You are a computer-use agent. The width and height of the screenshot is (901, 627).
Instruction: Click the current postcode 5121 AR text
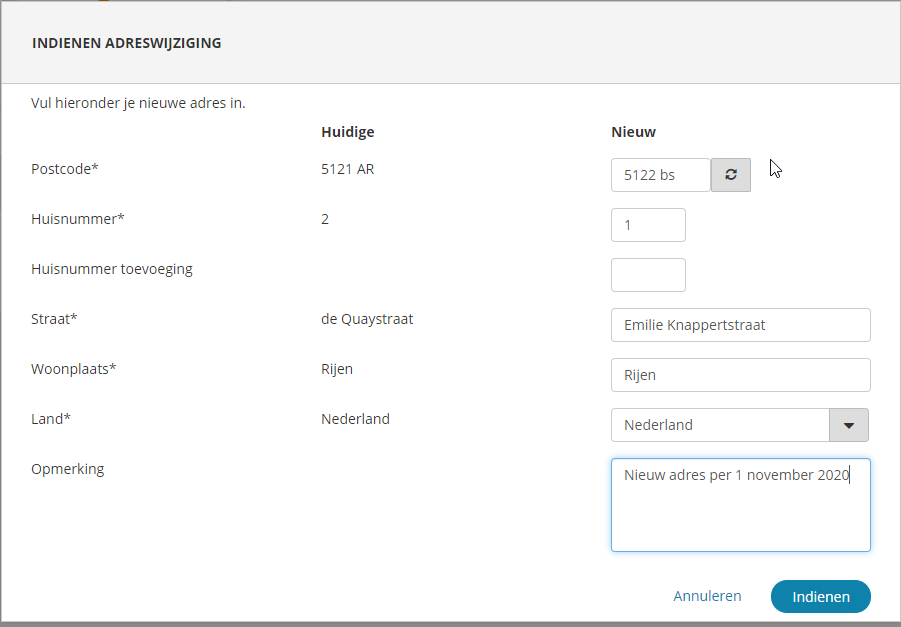(347, 169)
